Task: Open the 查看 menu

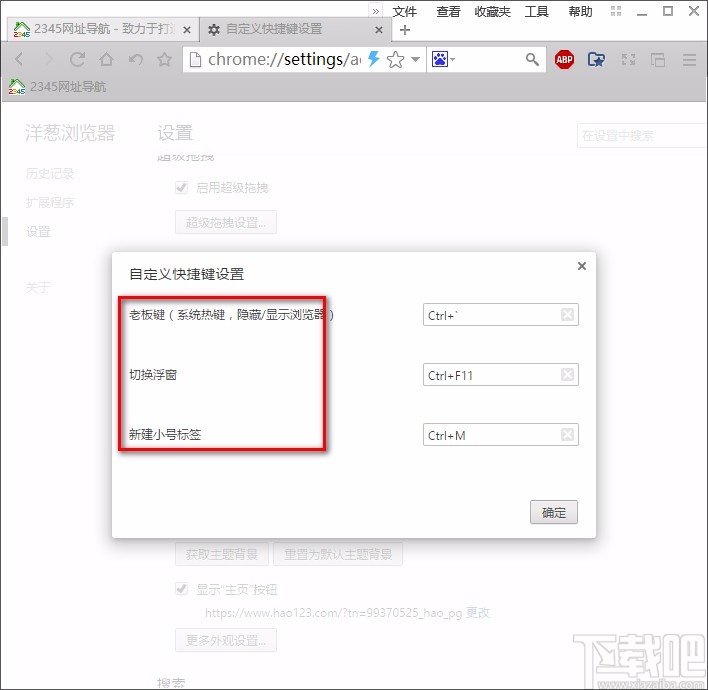Action: [x=448, y=11]
